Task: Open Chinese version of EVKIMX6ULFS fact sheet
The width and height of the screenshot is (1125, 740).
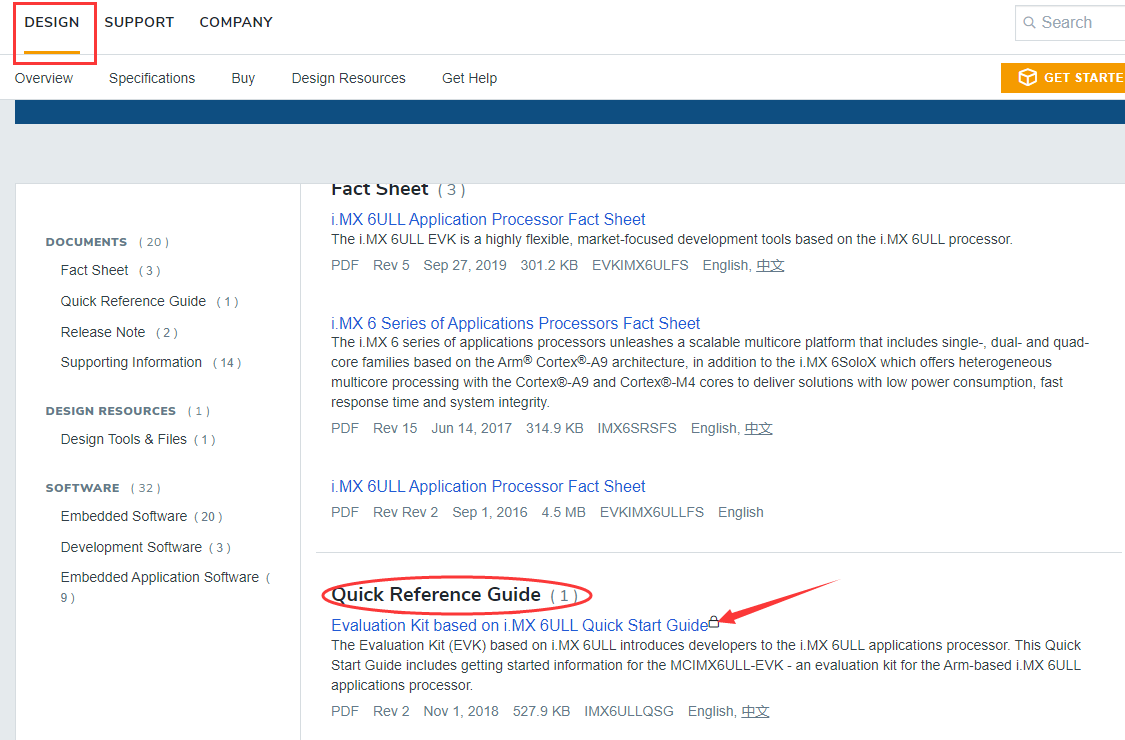Action: coord(770,266)
